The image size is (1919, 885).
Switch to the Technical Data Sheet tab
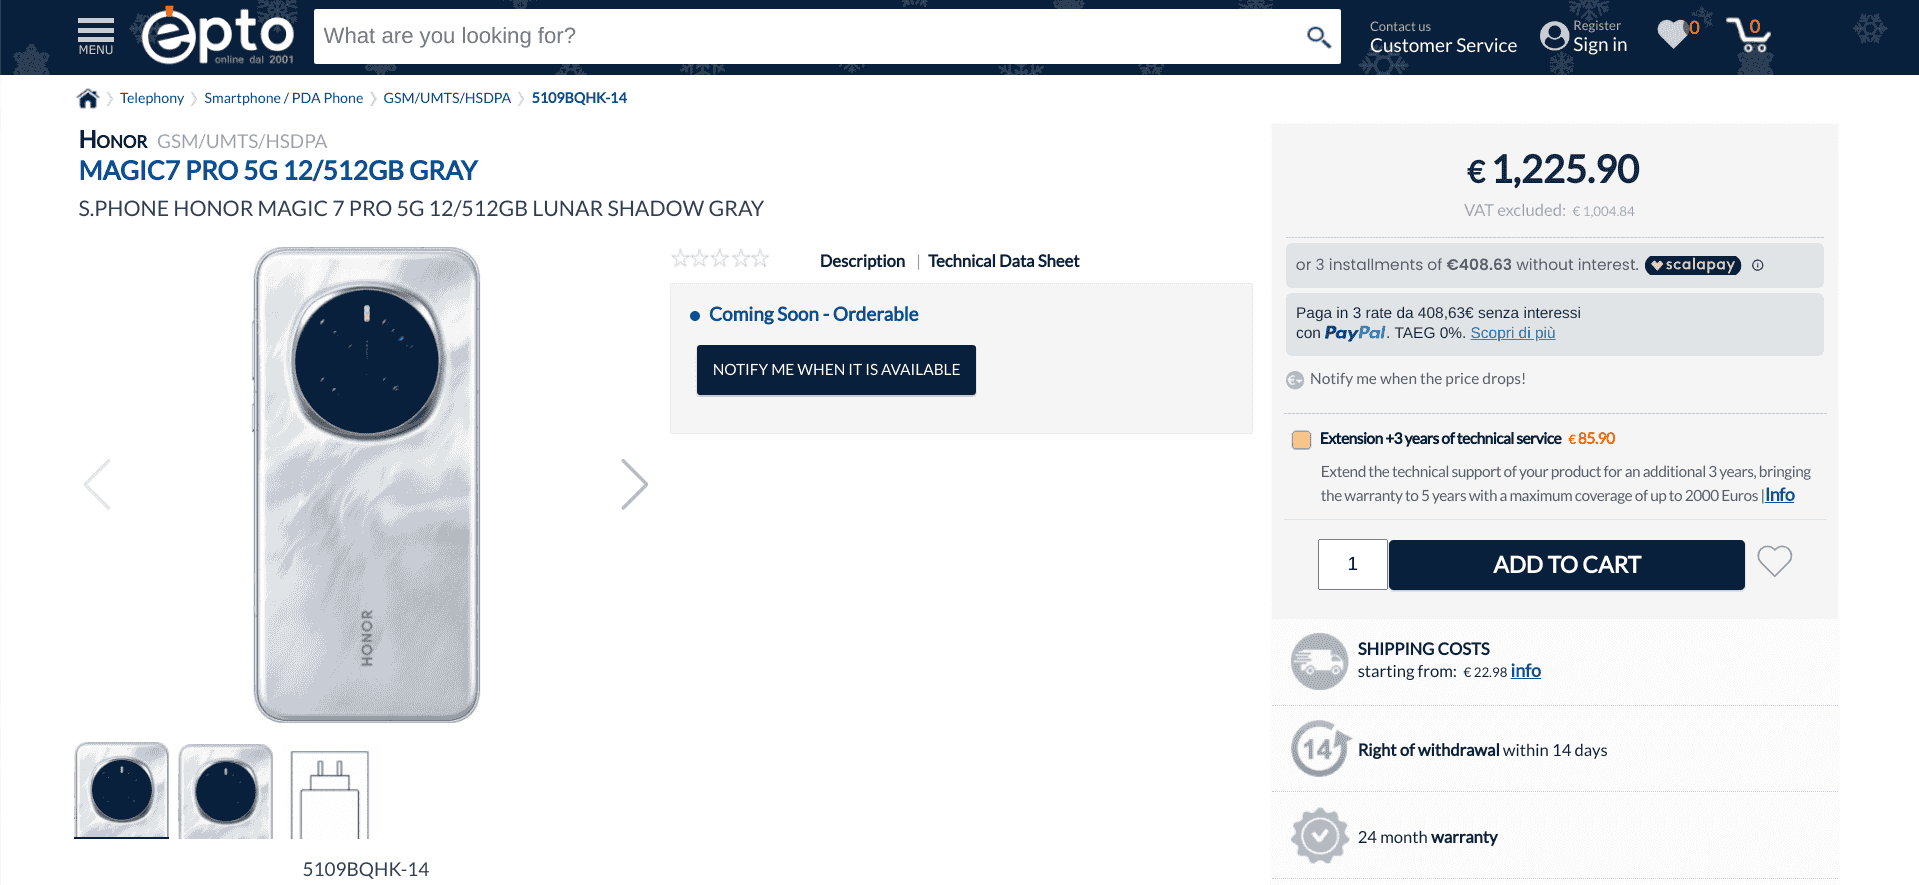tap(1003, 261)
